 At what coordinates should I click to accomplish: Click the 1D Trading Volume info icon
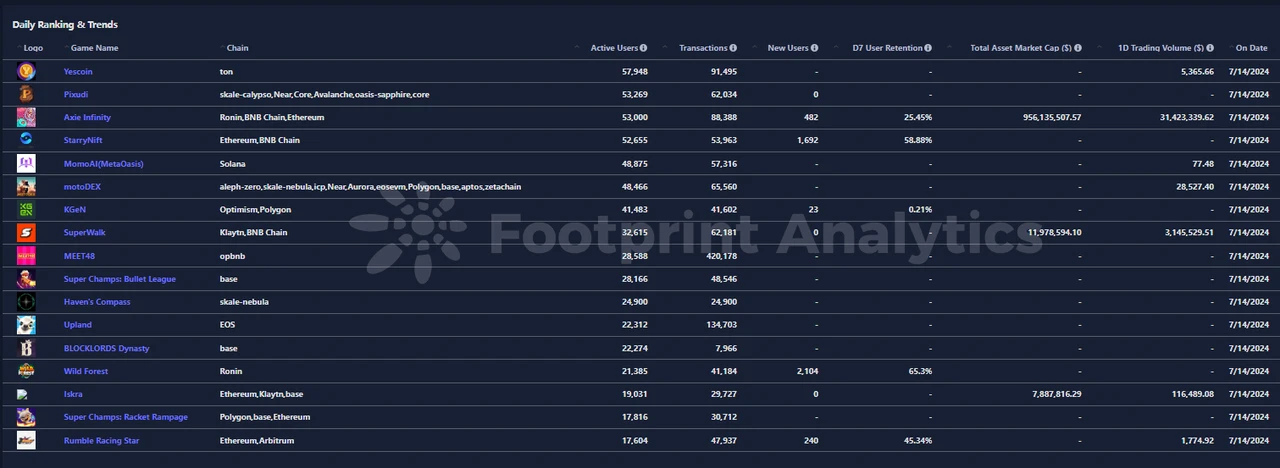click(1210, 48)
